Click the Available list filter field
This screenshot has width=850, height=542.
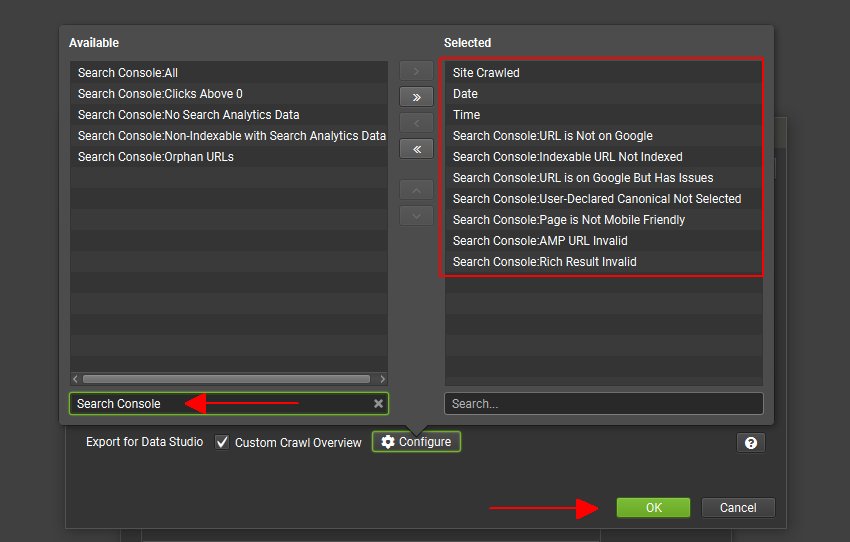click(229, 404)
